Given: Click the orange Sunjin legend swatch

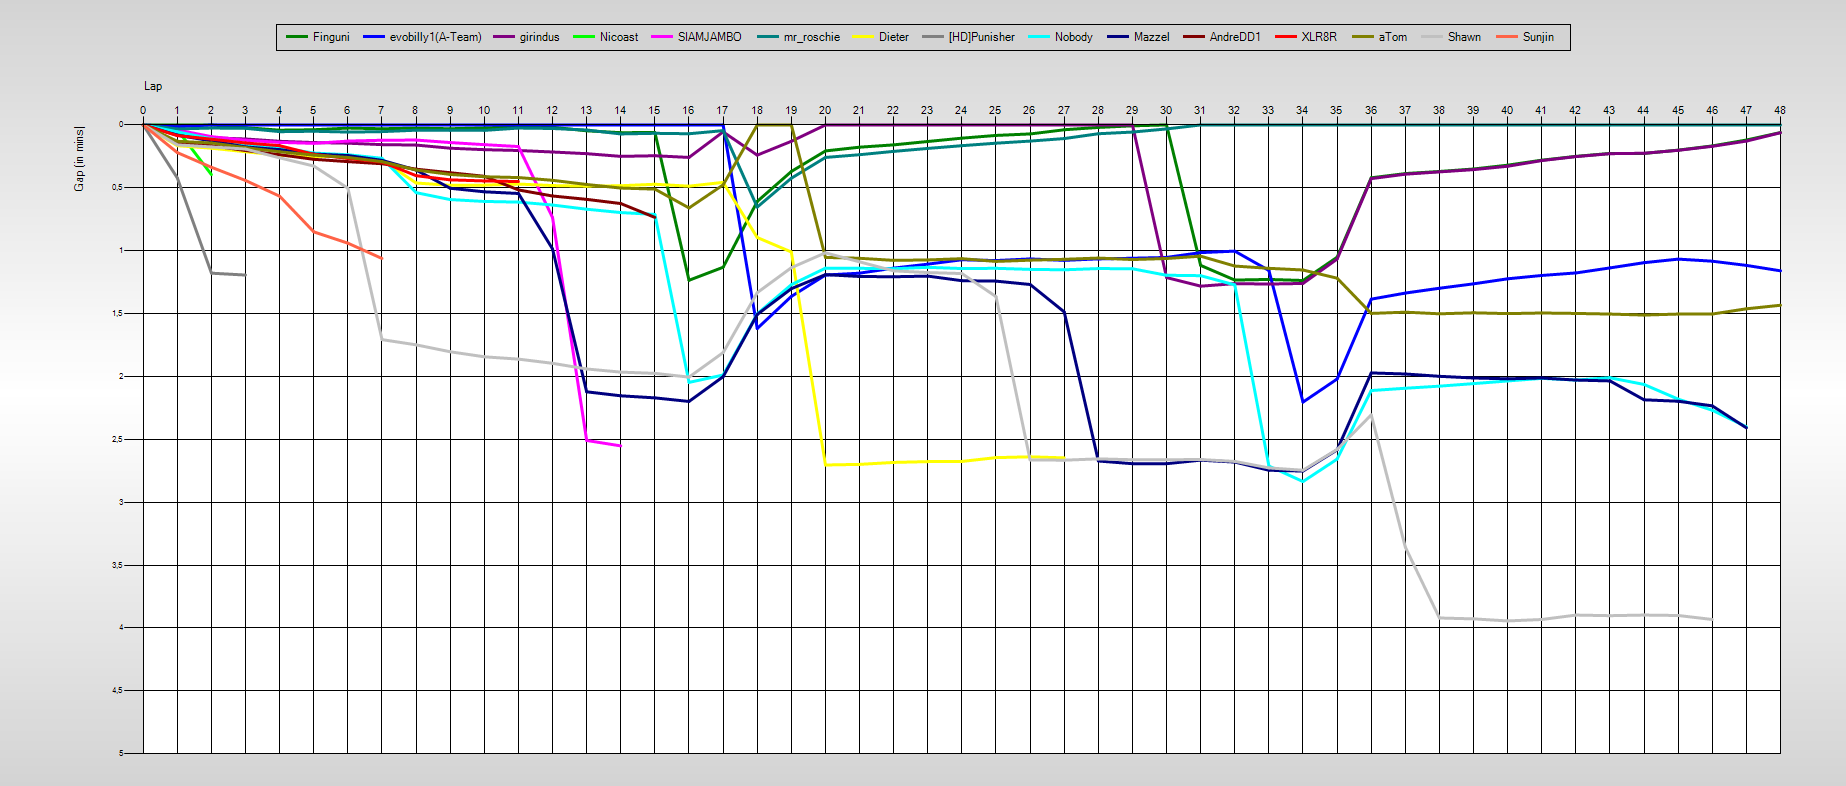Looking at the screenshot, I should [1507, 37].
